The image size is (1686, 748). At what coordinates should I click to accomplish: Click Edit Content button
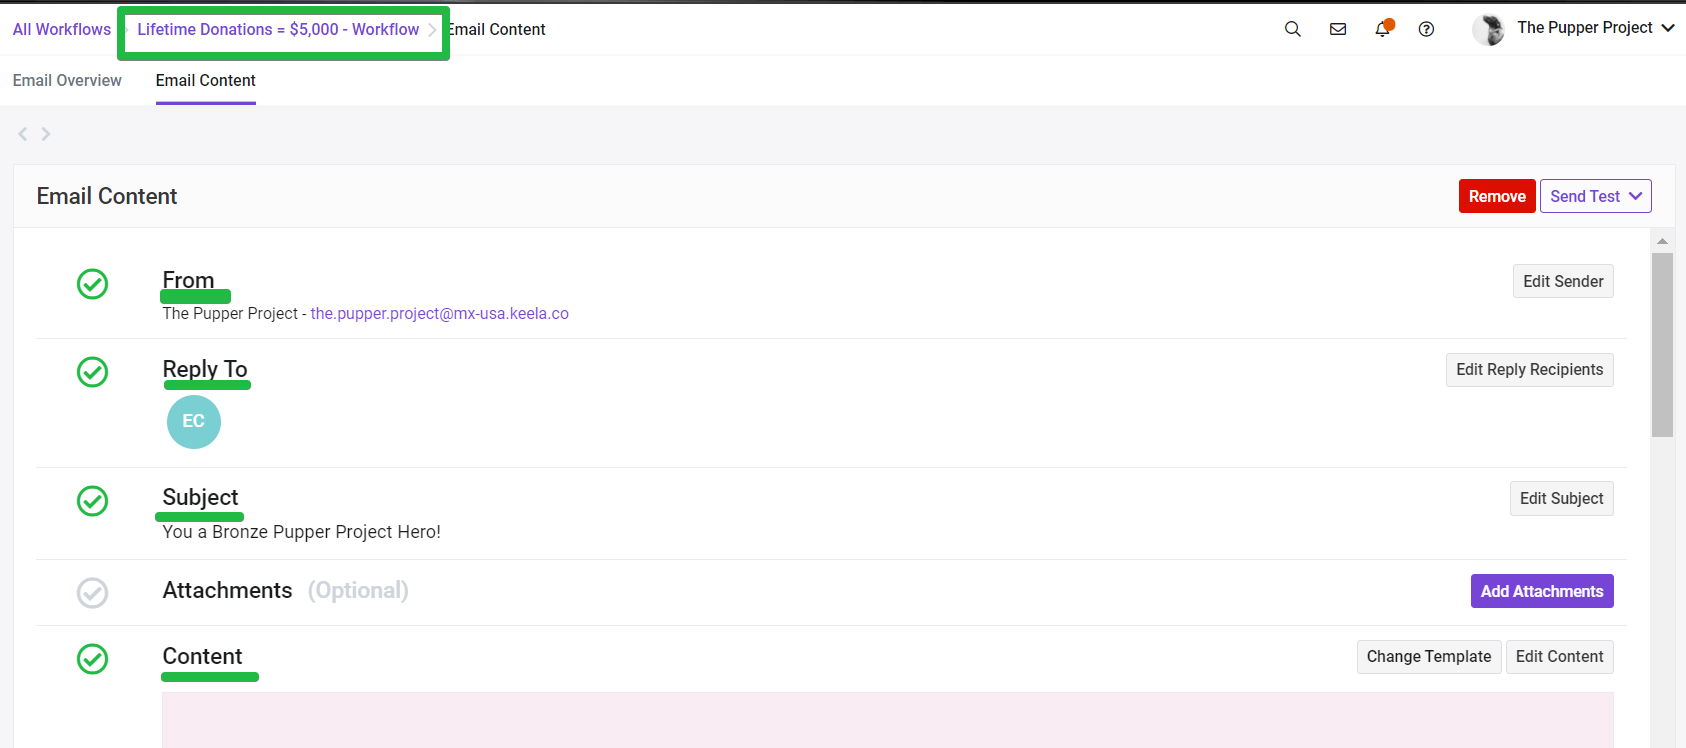click(x=1559, y=656)
